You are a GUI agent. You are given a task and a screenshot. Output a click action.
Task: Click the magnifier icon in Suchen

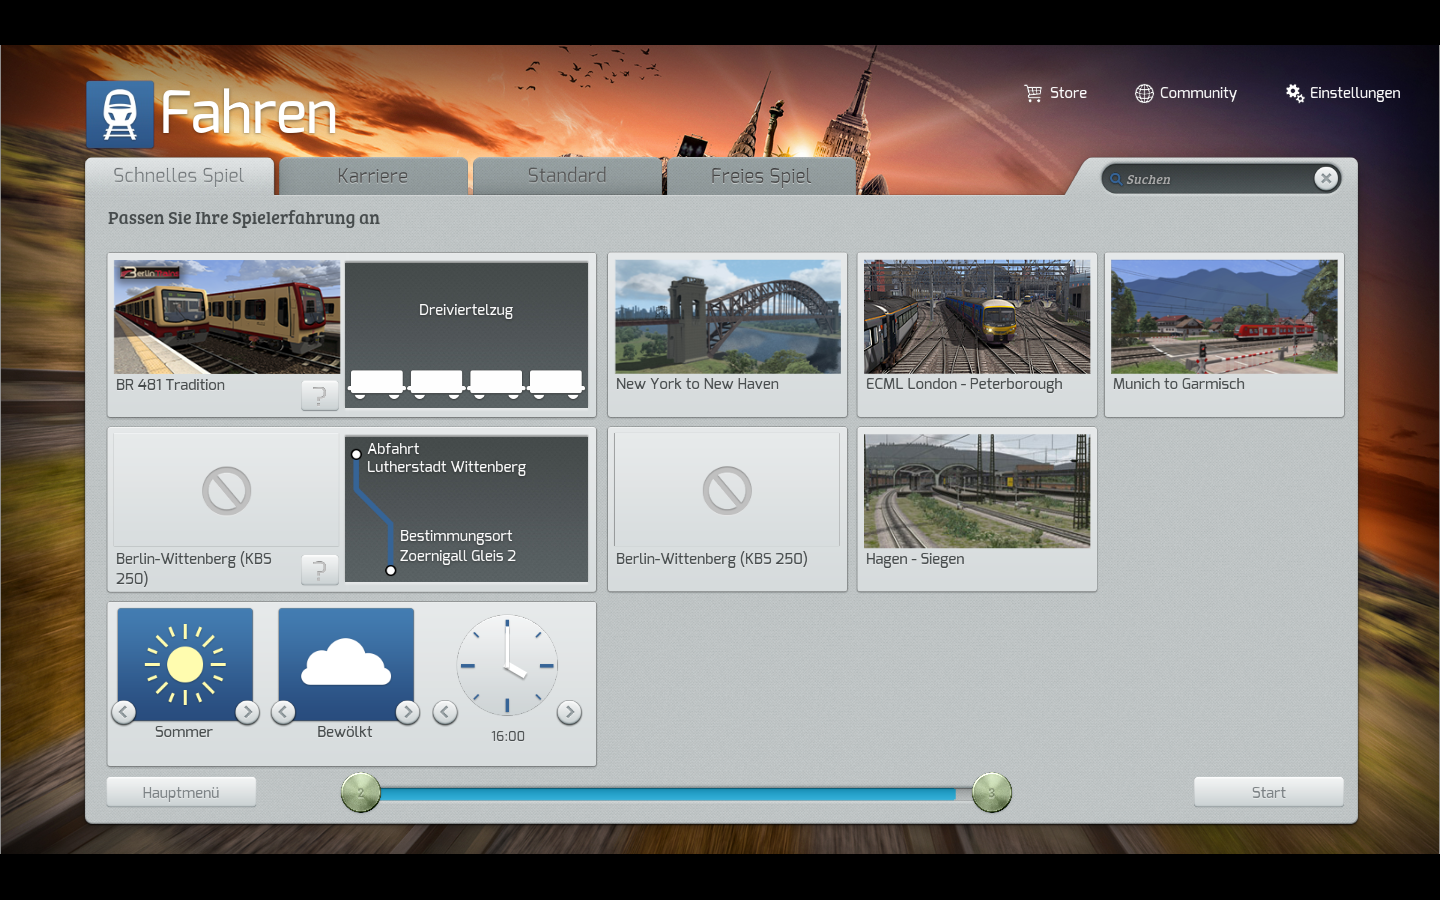click(x=1115, y=179)
